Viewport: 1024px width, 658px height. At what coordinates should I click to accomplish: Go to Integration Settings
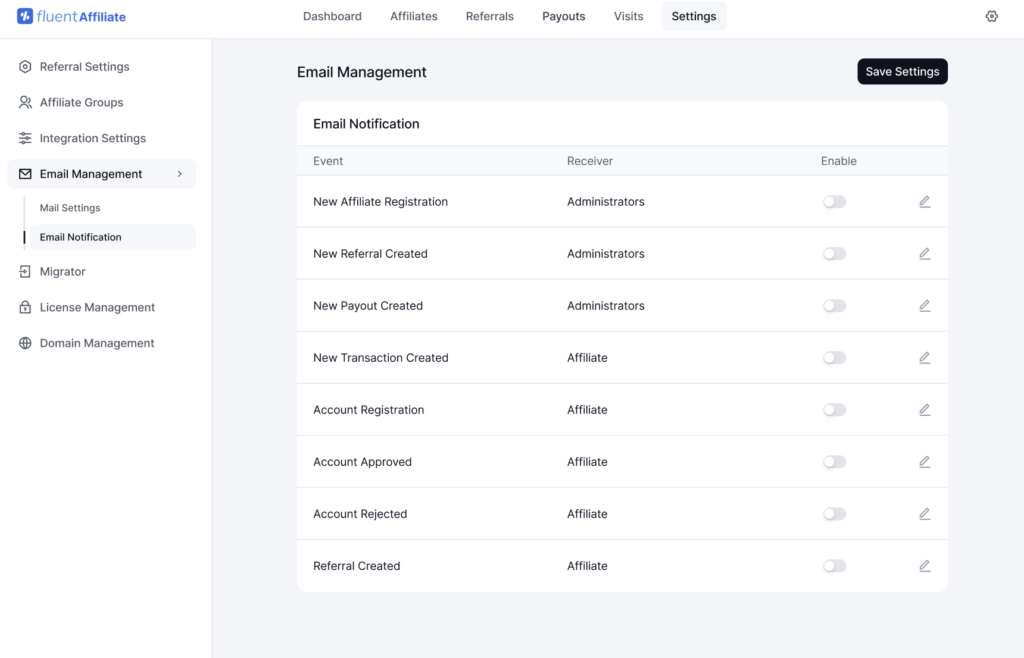pyautogui.click(x=92, y=138)
